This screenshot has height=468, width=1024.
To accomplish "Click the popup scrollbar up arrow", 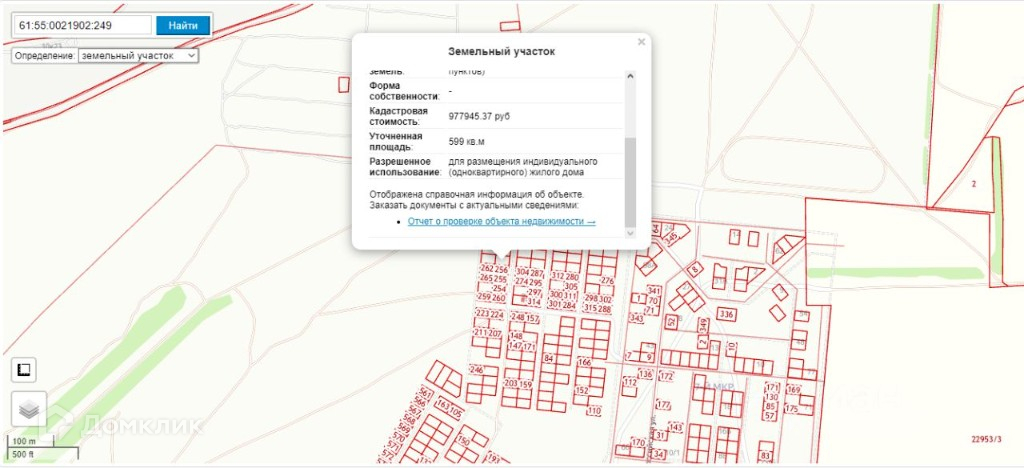I will pyautogui.click(x=630, y=75).
